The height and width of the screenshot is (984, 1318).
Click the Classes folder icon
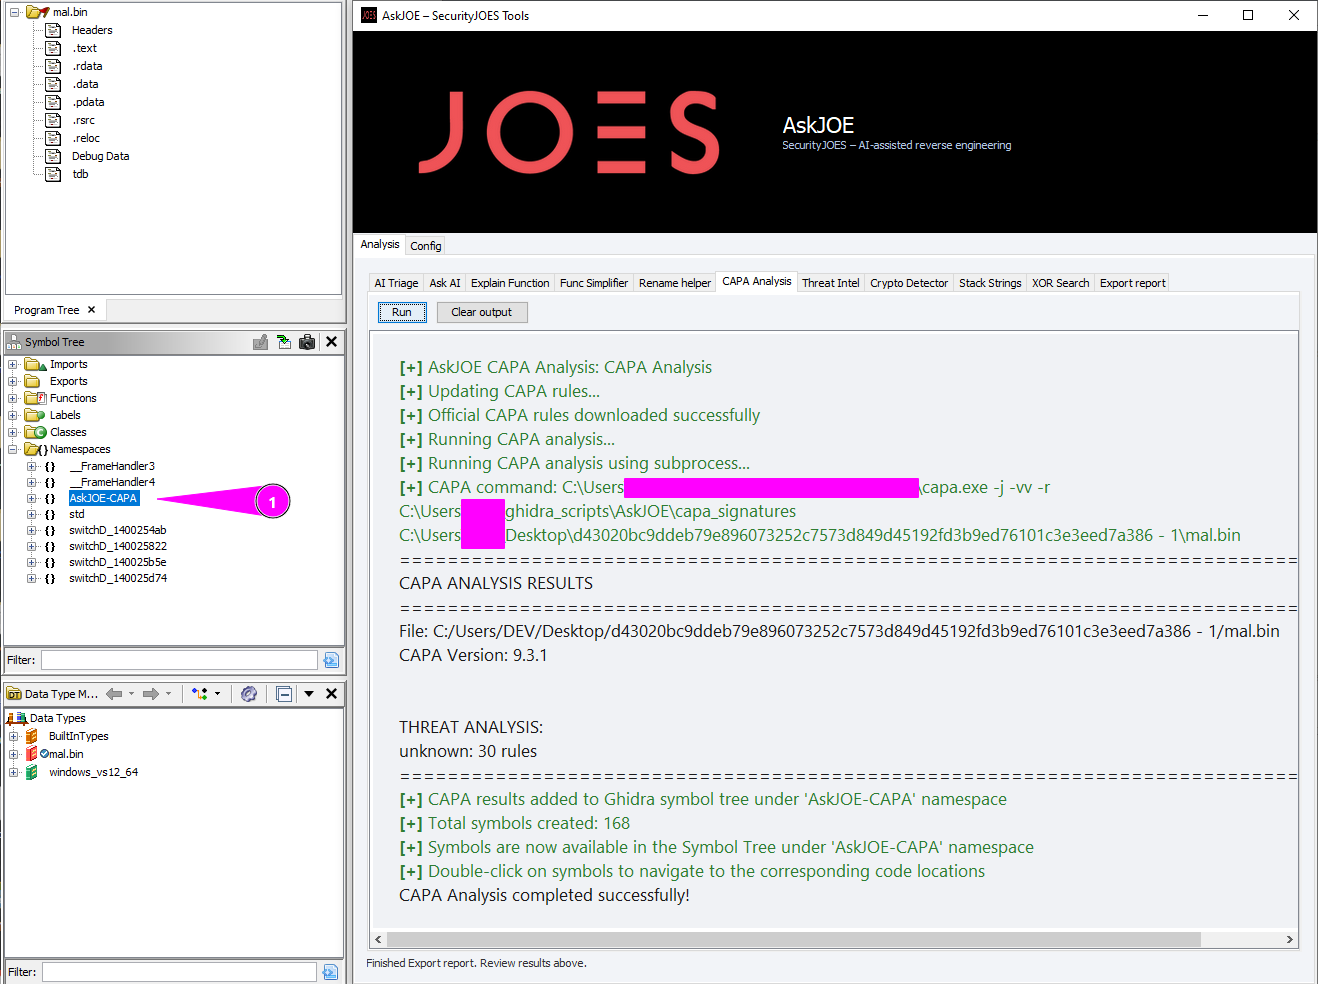click(35, 432)
